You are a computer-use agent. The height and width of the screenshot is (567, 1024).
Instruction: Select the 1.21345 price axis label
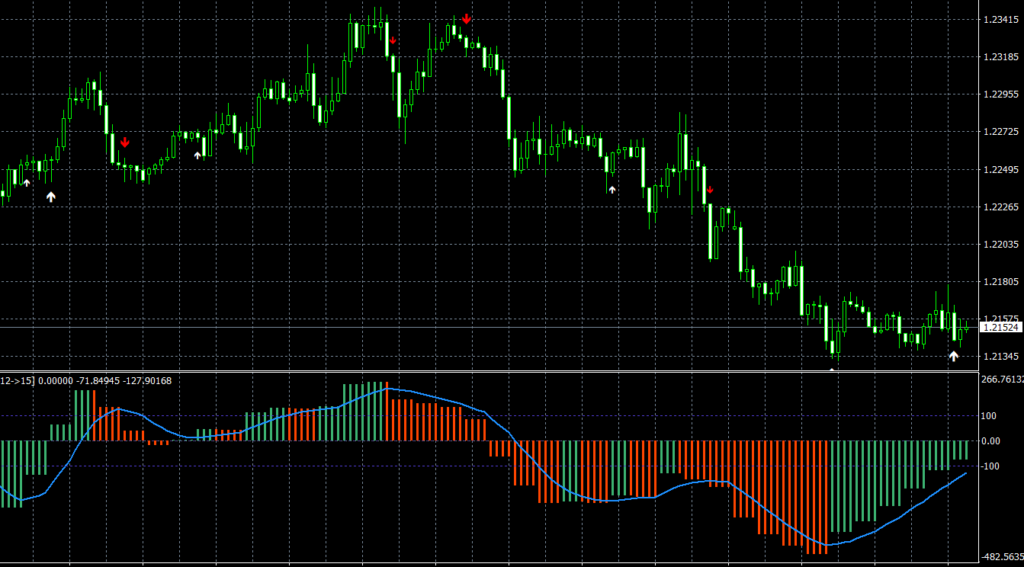pyautogui.click(x=1002, y=357)
